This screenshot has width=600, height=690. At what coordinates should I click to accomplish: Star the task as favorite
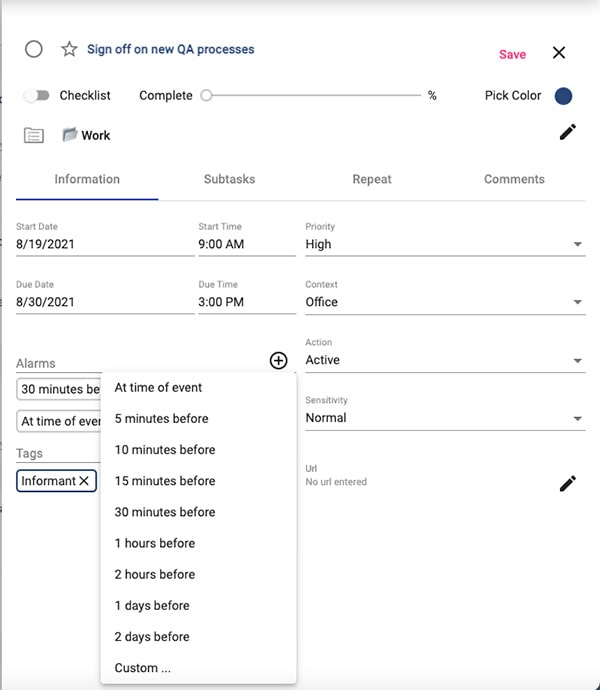pyautogui.click(x=69, y=50)
